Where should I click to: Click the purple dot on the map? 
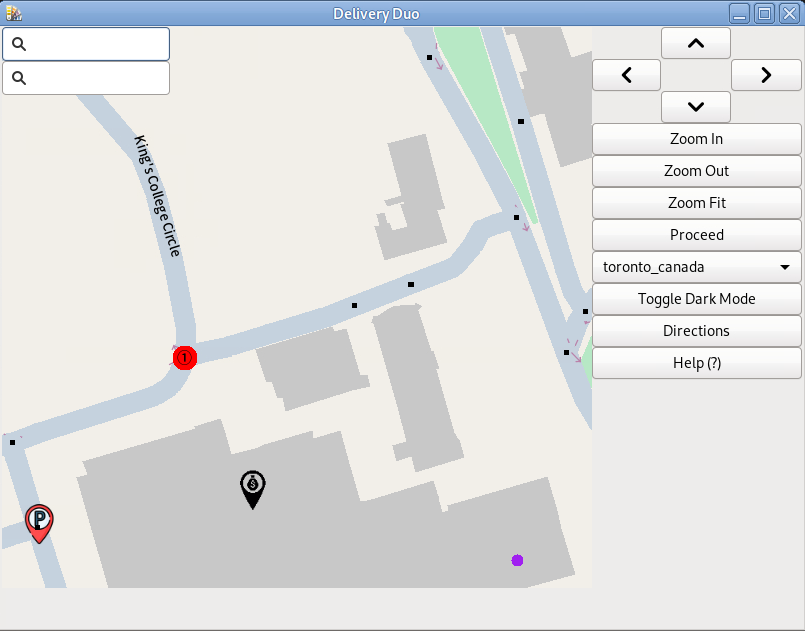517,560
